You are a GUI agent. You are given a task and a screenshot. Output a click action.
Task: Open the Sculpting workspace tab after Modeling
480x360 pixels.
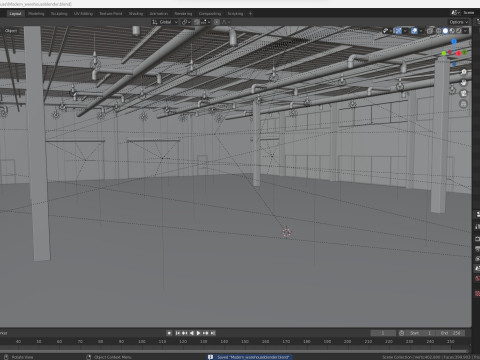(59, 14)
